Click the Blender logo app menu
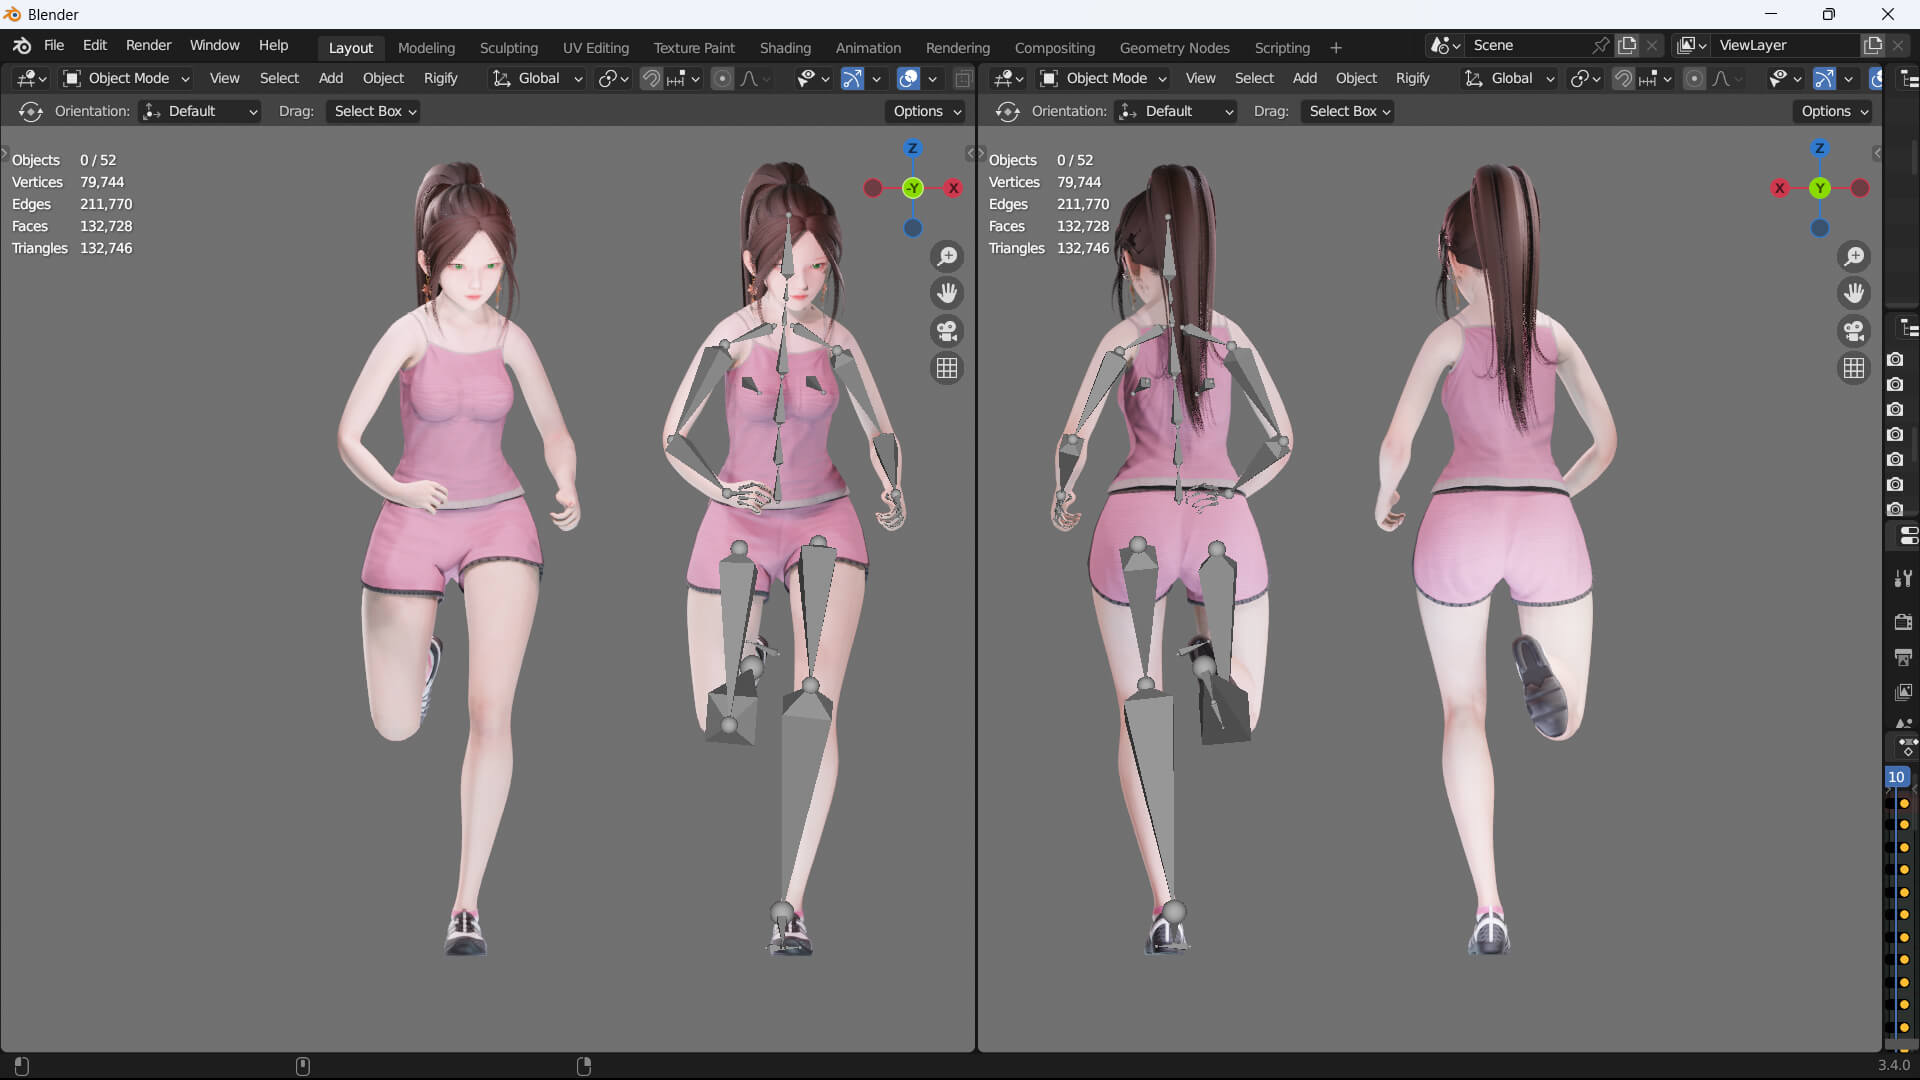Viewport: 1920px width, 1080px height. click(x=22, y=46)
